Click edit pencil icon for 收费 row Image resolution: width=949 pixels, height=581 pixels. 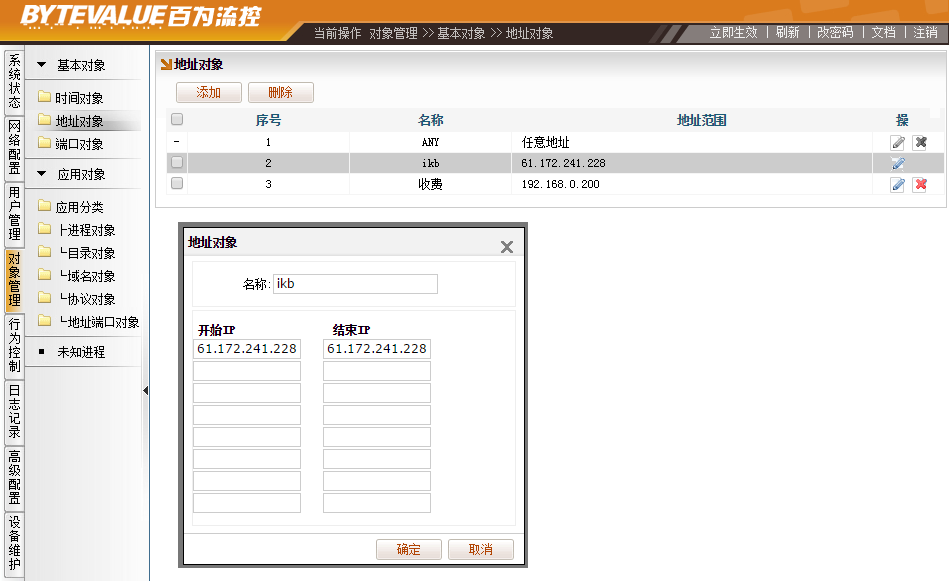[x=898, y=184]
